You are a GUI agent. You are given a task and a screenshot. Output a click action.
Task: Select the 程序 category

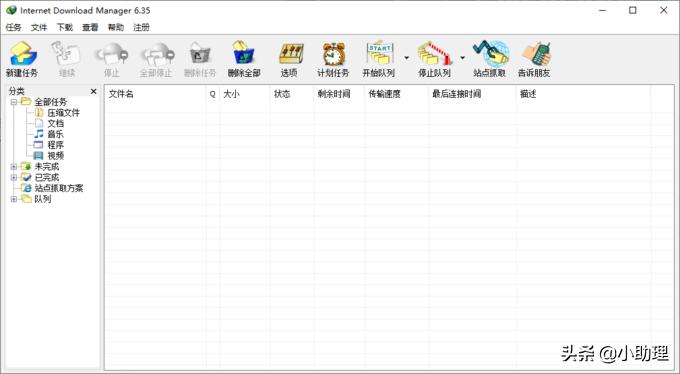pos(56,145)
